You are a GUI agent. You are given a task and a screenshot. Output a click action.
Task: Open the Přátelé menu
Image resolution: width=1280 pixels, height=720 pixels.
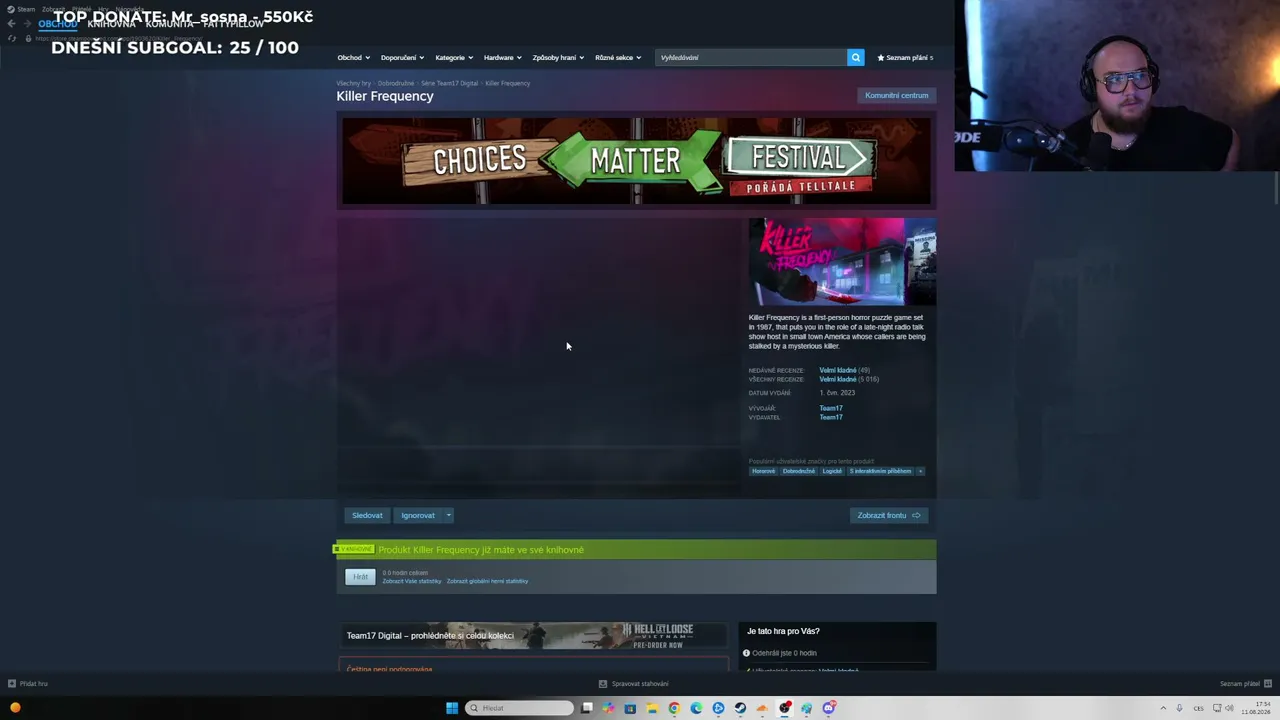click(x=81, y=9)
